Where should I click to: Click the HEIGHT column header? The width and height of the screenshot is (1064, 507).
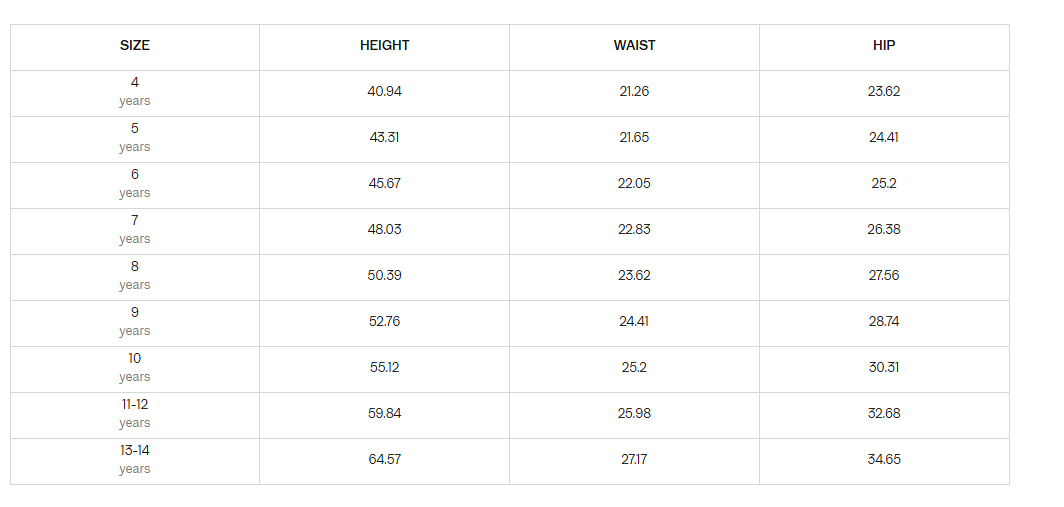[x=384, y=45]
